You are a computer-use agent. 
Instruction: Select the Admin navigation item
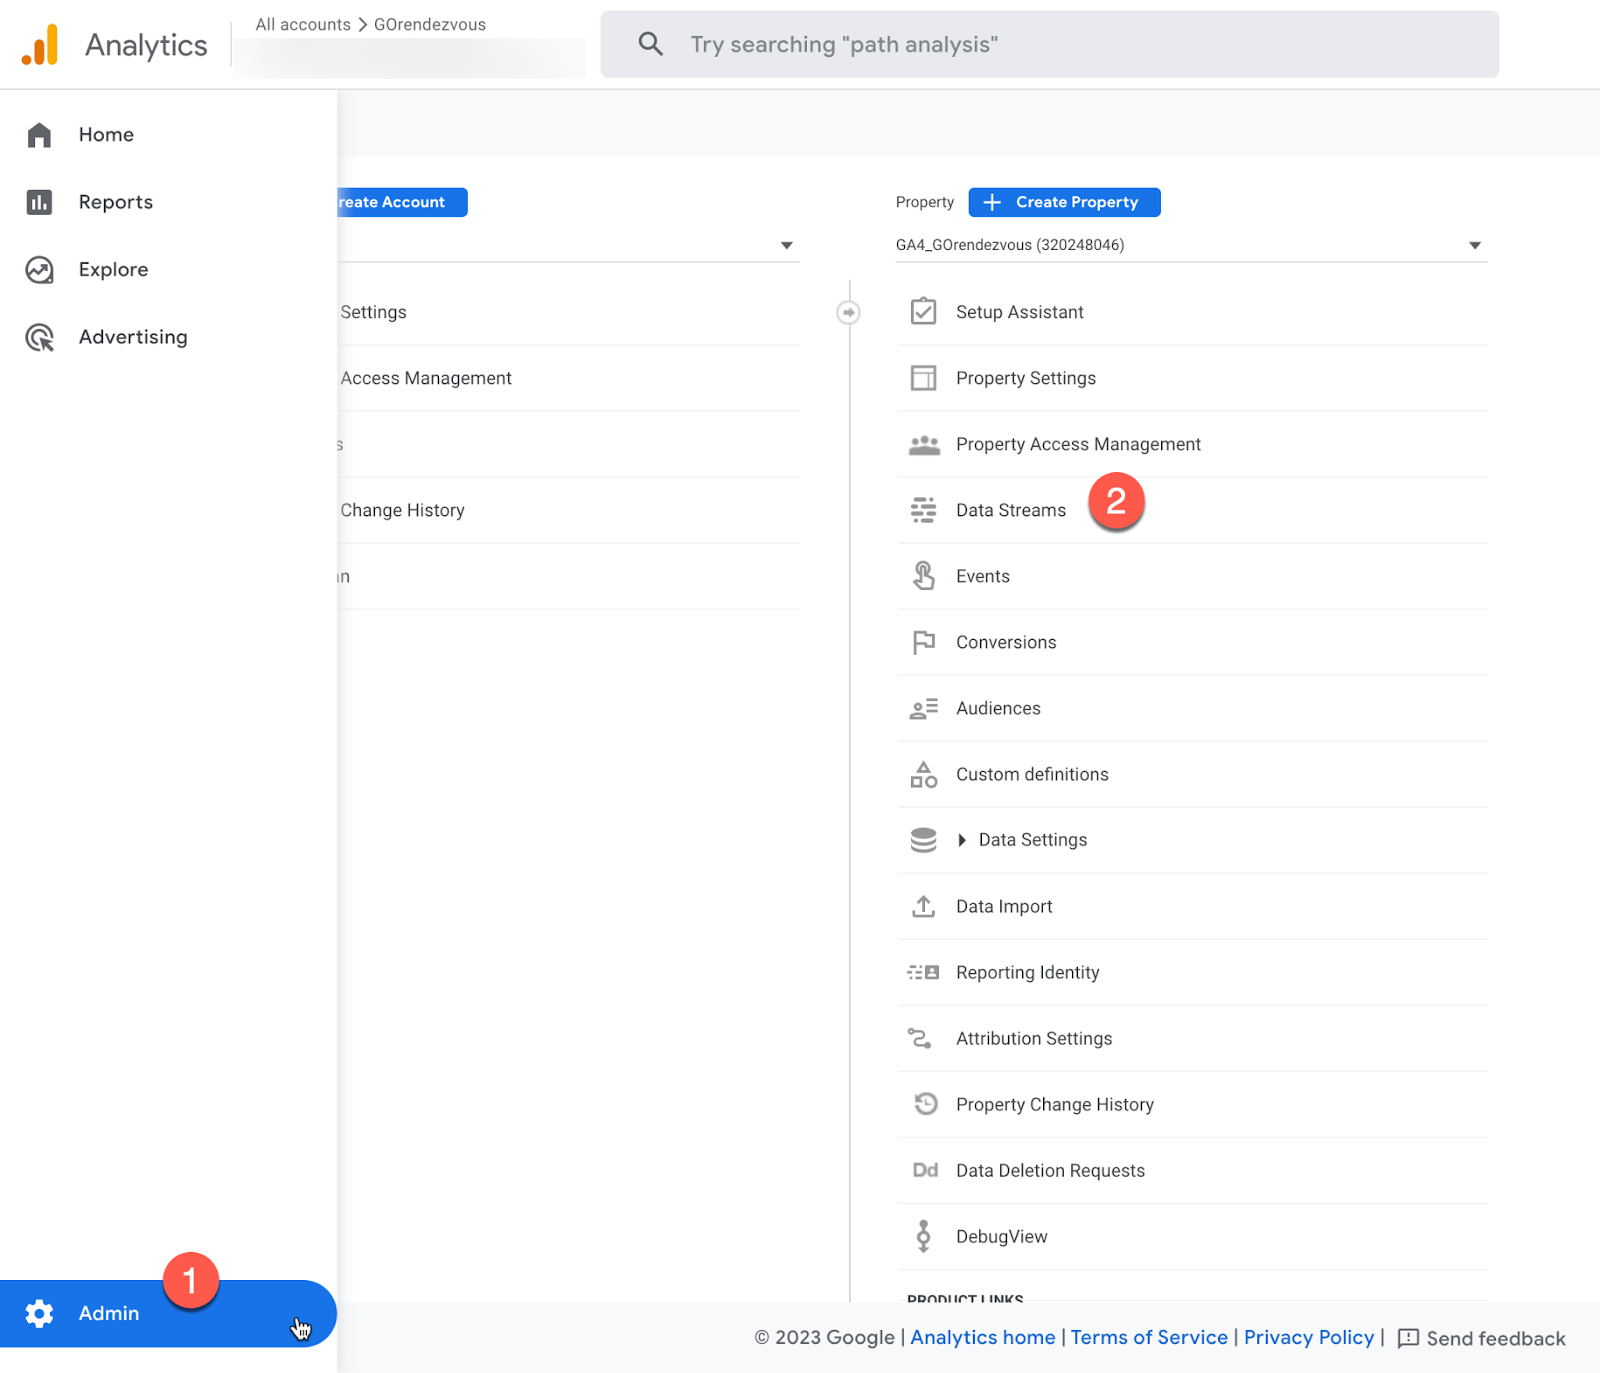tap(168, 1313)
